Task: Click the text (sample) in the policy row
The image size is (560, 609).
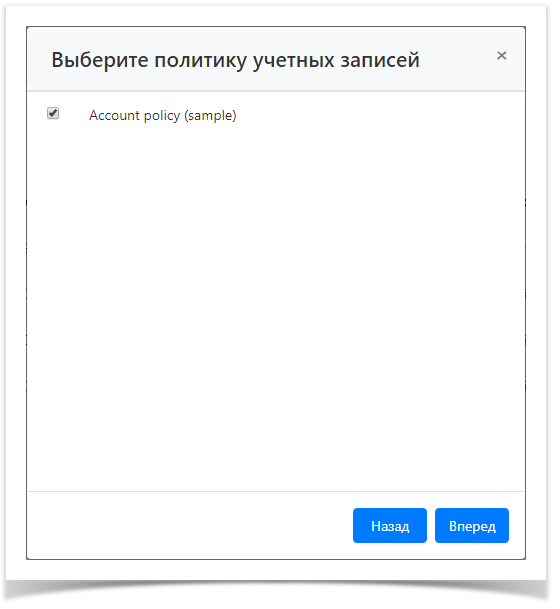Action: [210, 116]
